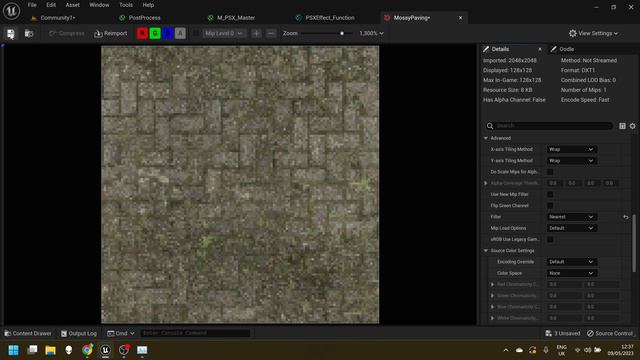Toggle the Blue channel view
The image size is (640, 360).
pyautogui.click(x=167, y=33)
